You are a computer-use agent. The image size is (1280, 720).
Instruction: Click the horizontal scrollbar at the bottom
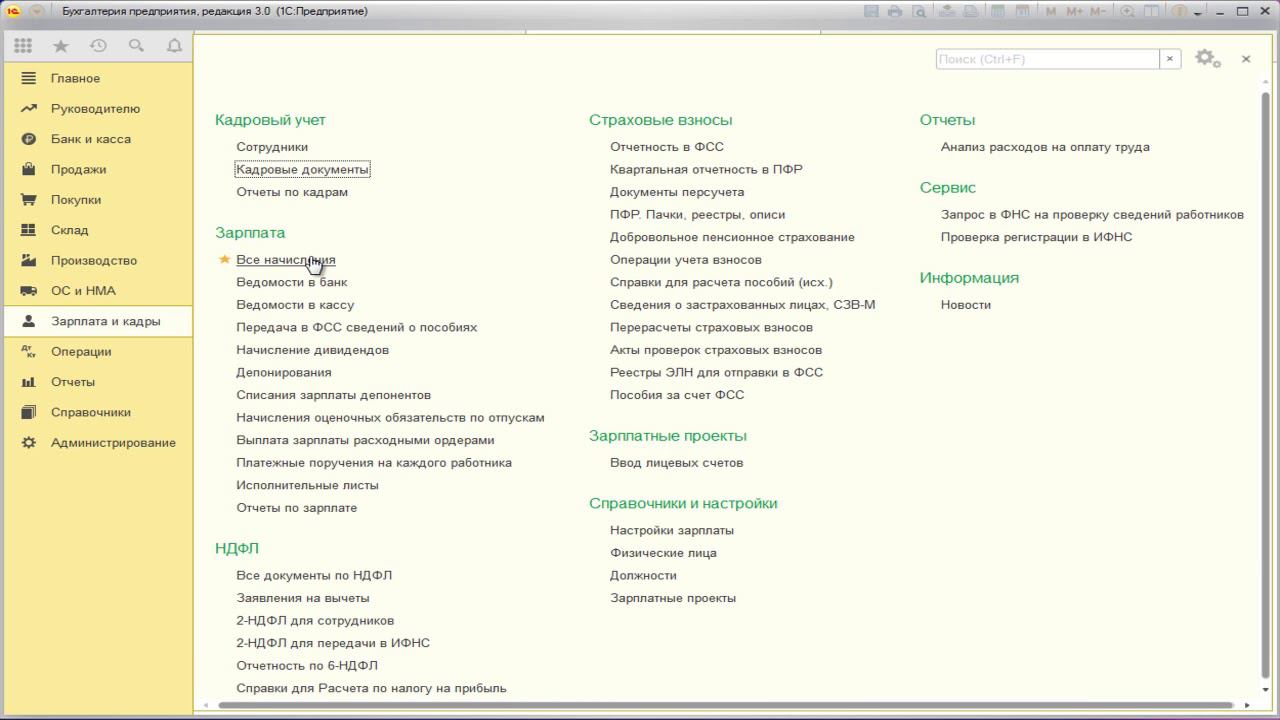[x=725, y=705]
